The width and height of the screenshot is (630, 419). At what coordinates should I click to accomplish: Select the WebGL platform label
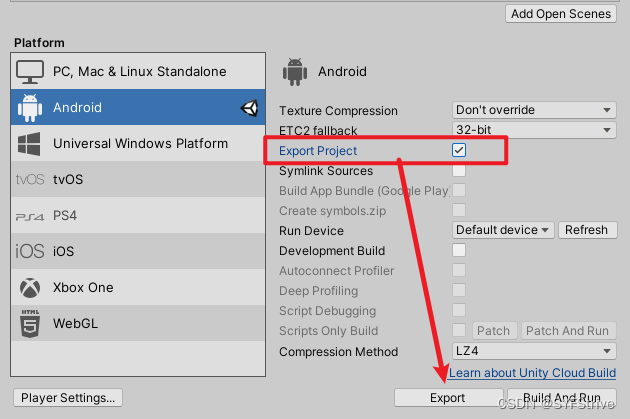pyautogui.click(x=76, y=323)
